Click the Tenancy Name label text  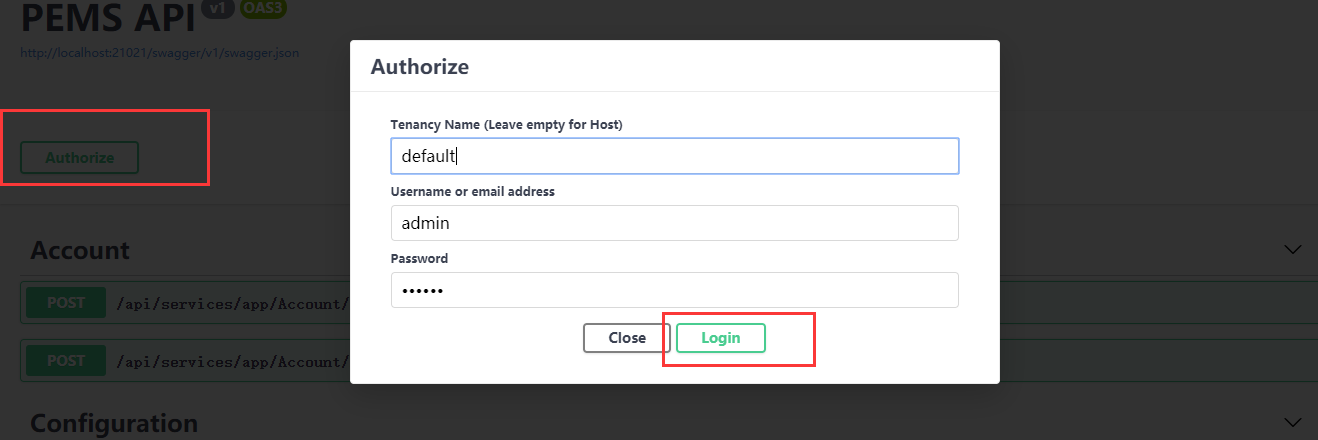click(x=506, y=124)
